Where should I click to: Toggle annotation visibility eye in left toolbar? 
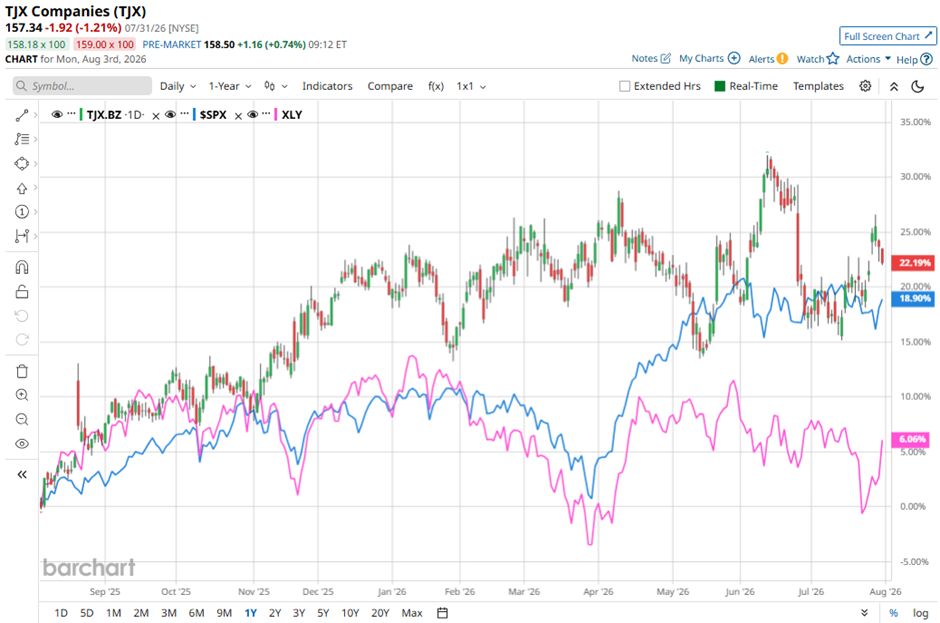click(x=22, y=444)
